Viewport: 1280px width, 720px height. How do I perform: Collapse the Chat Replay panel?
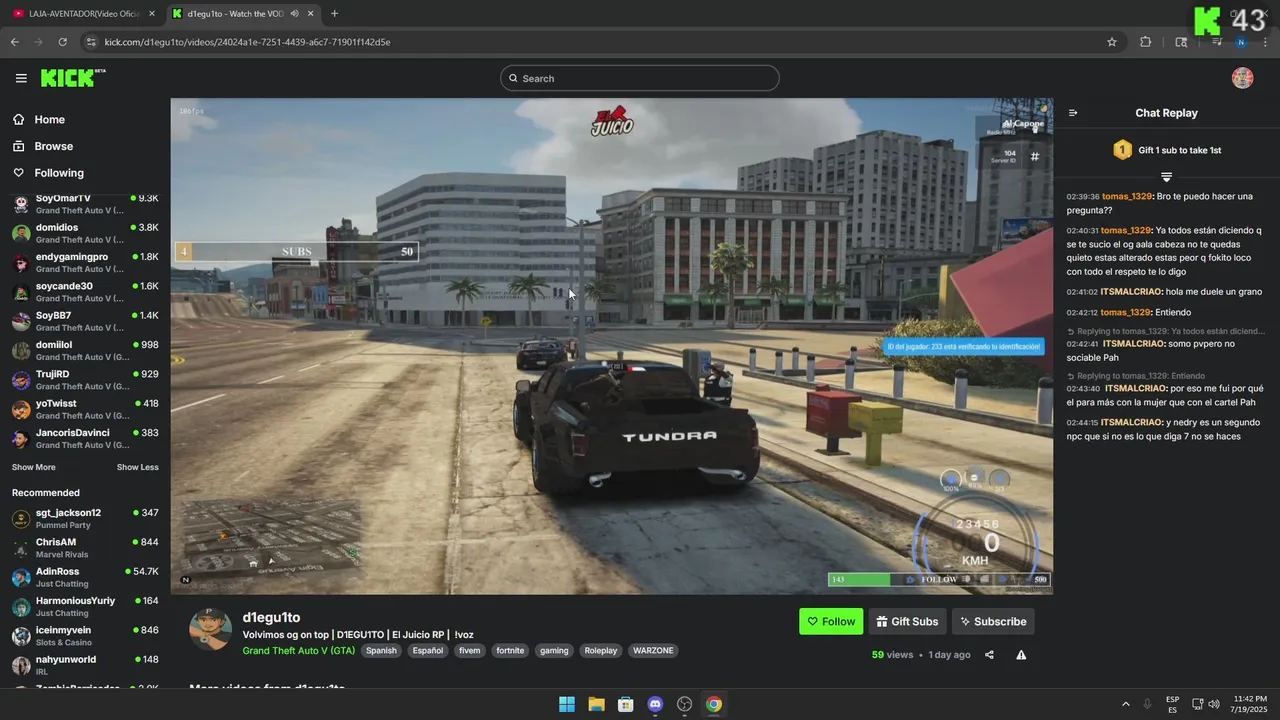click(x=1073, y=113)
